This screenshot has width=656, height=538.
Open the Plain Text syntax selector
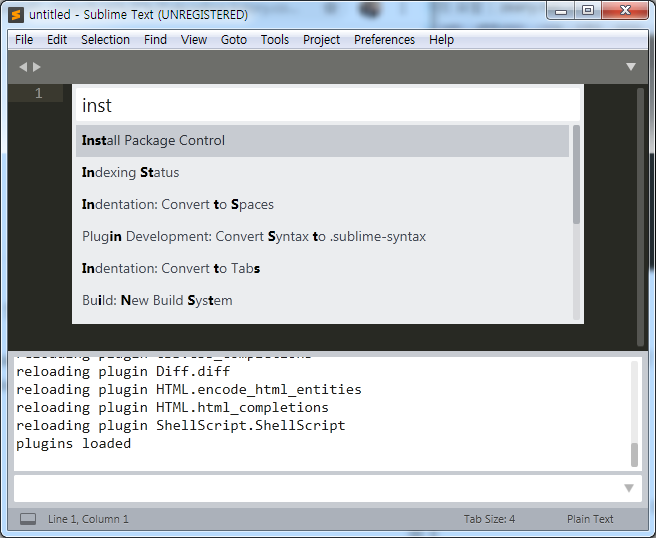590,519
